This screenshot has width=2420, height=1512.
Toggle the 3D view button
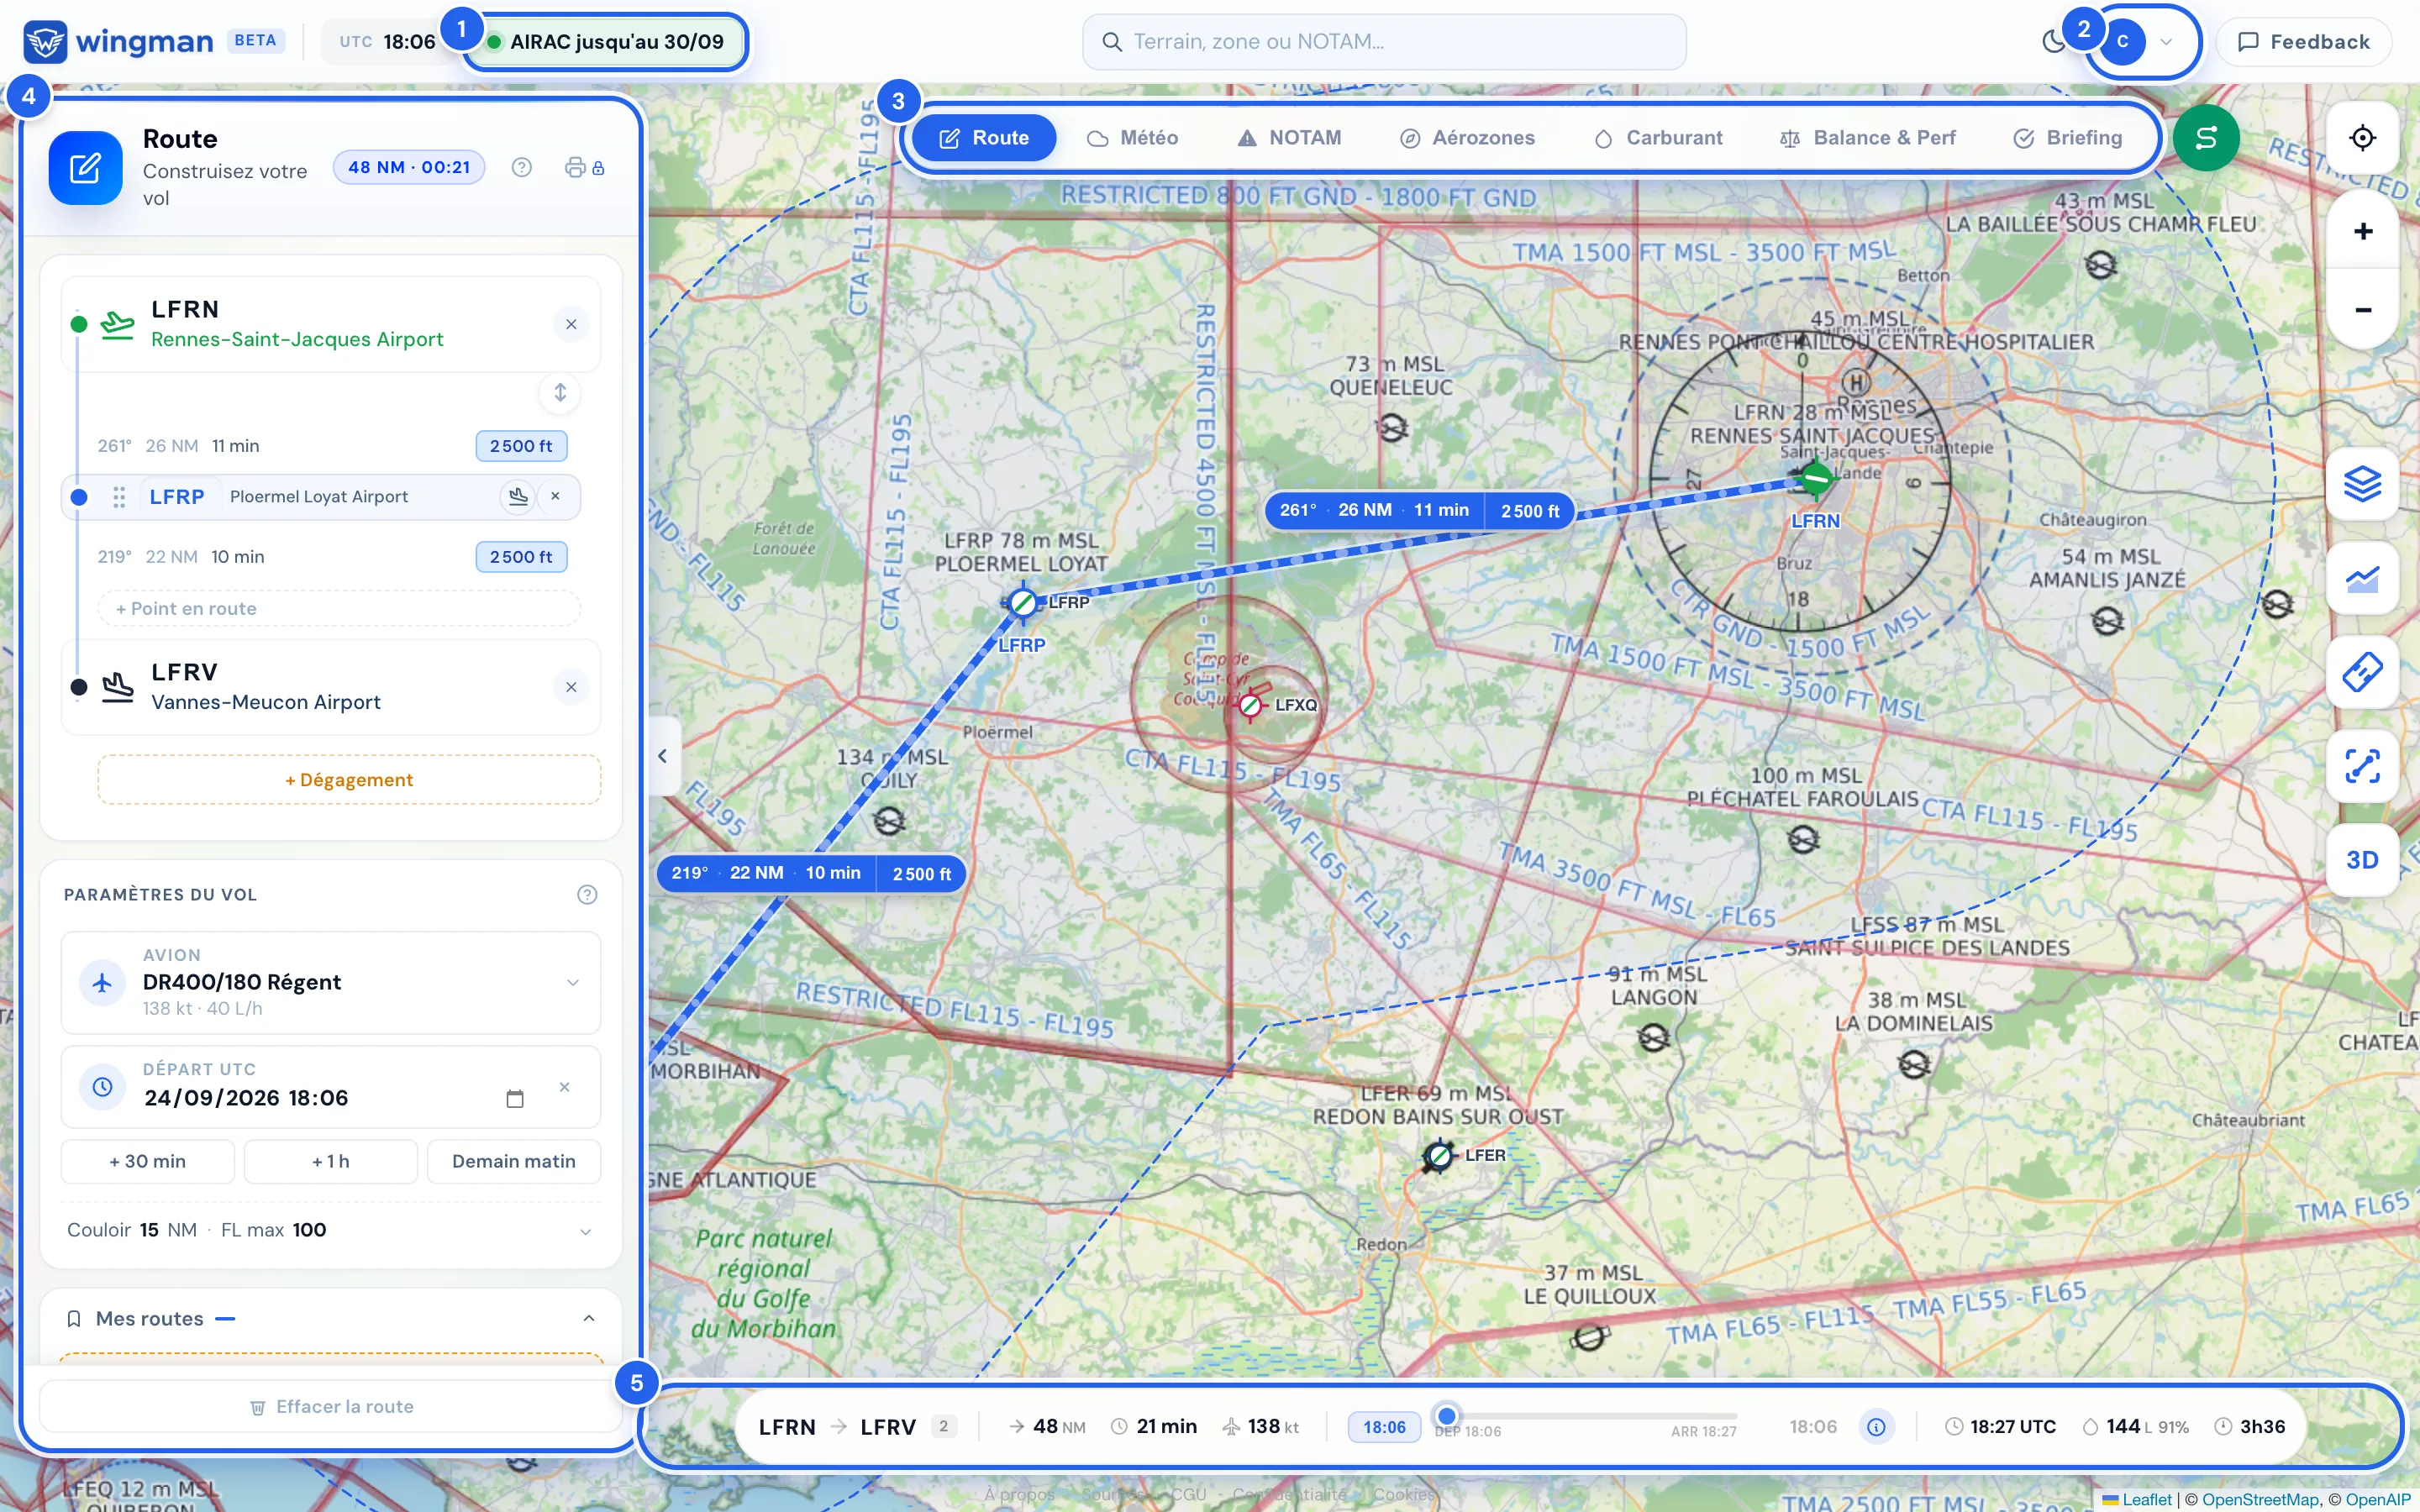(2362, 860)
